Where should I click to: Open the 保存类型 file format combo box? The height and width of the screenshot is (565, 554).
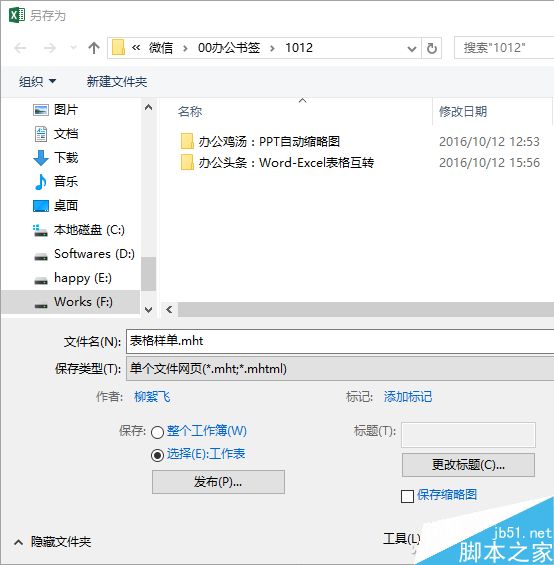[x=340, y=368]
